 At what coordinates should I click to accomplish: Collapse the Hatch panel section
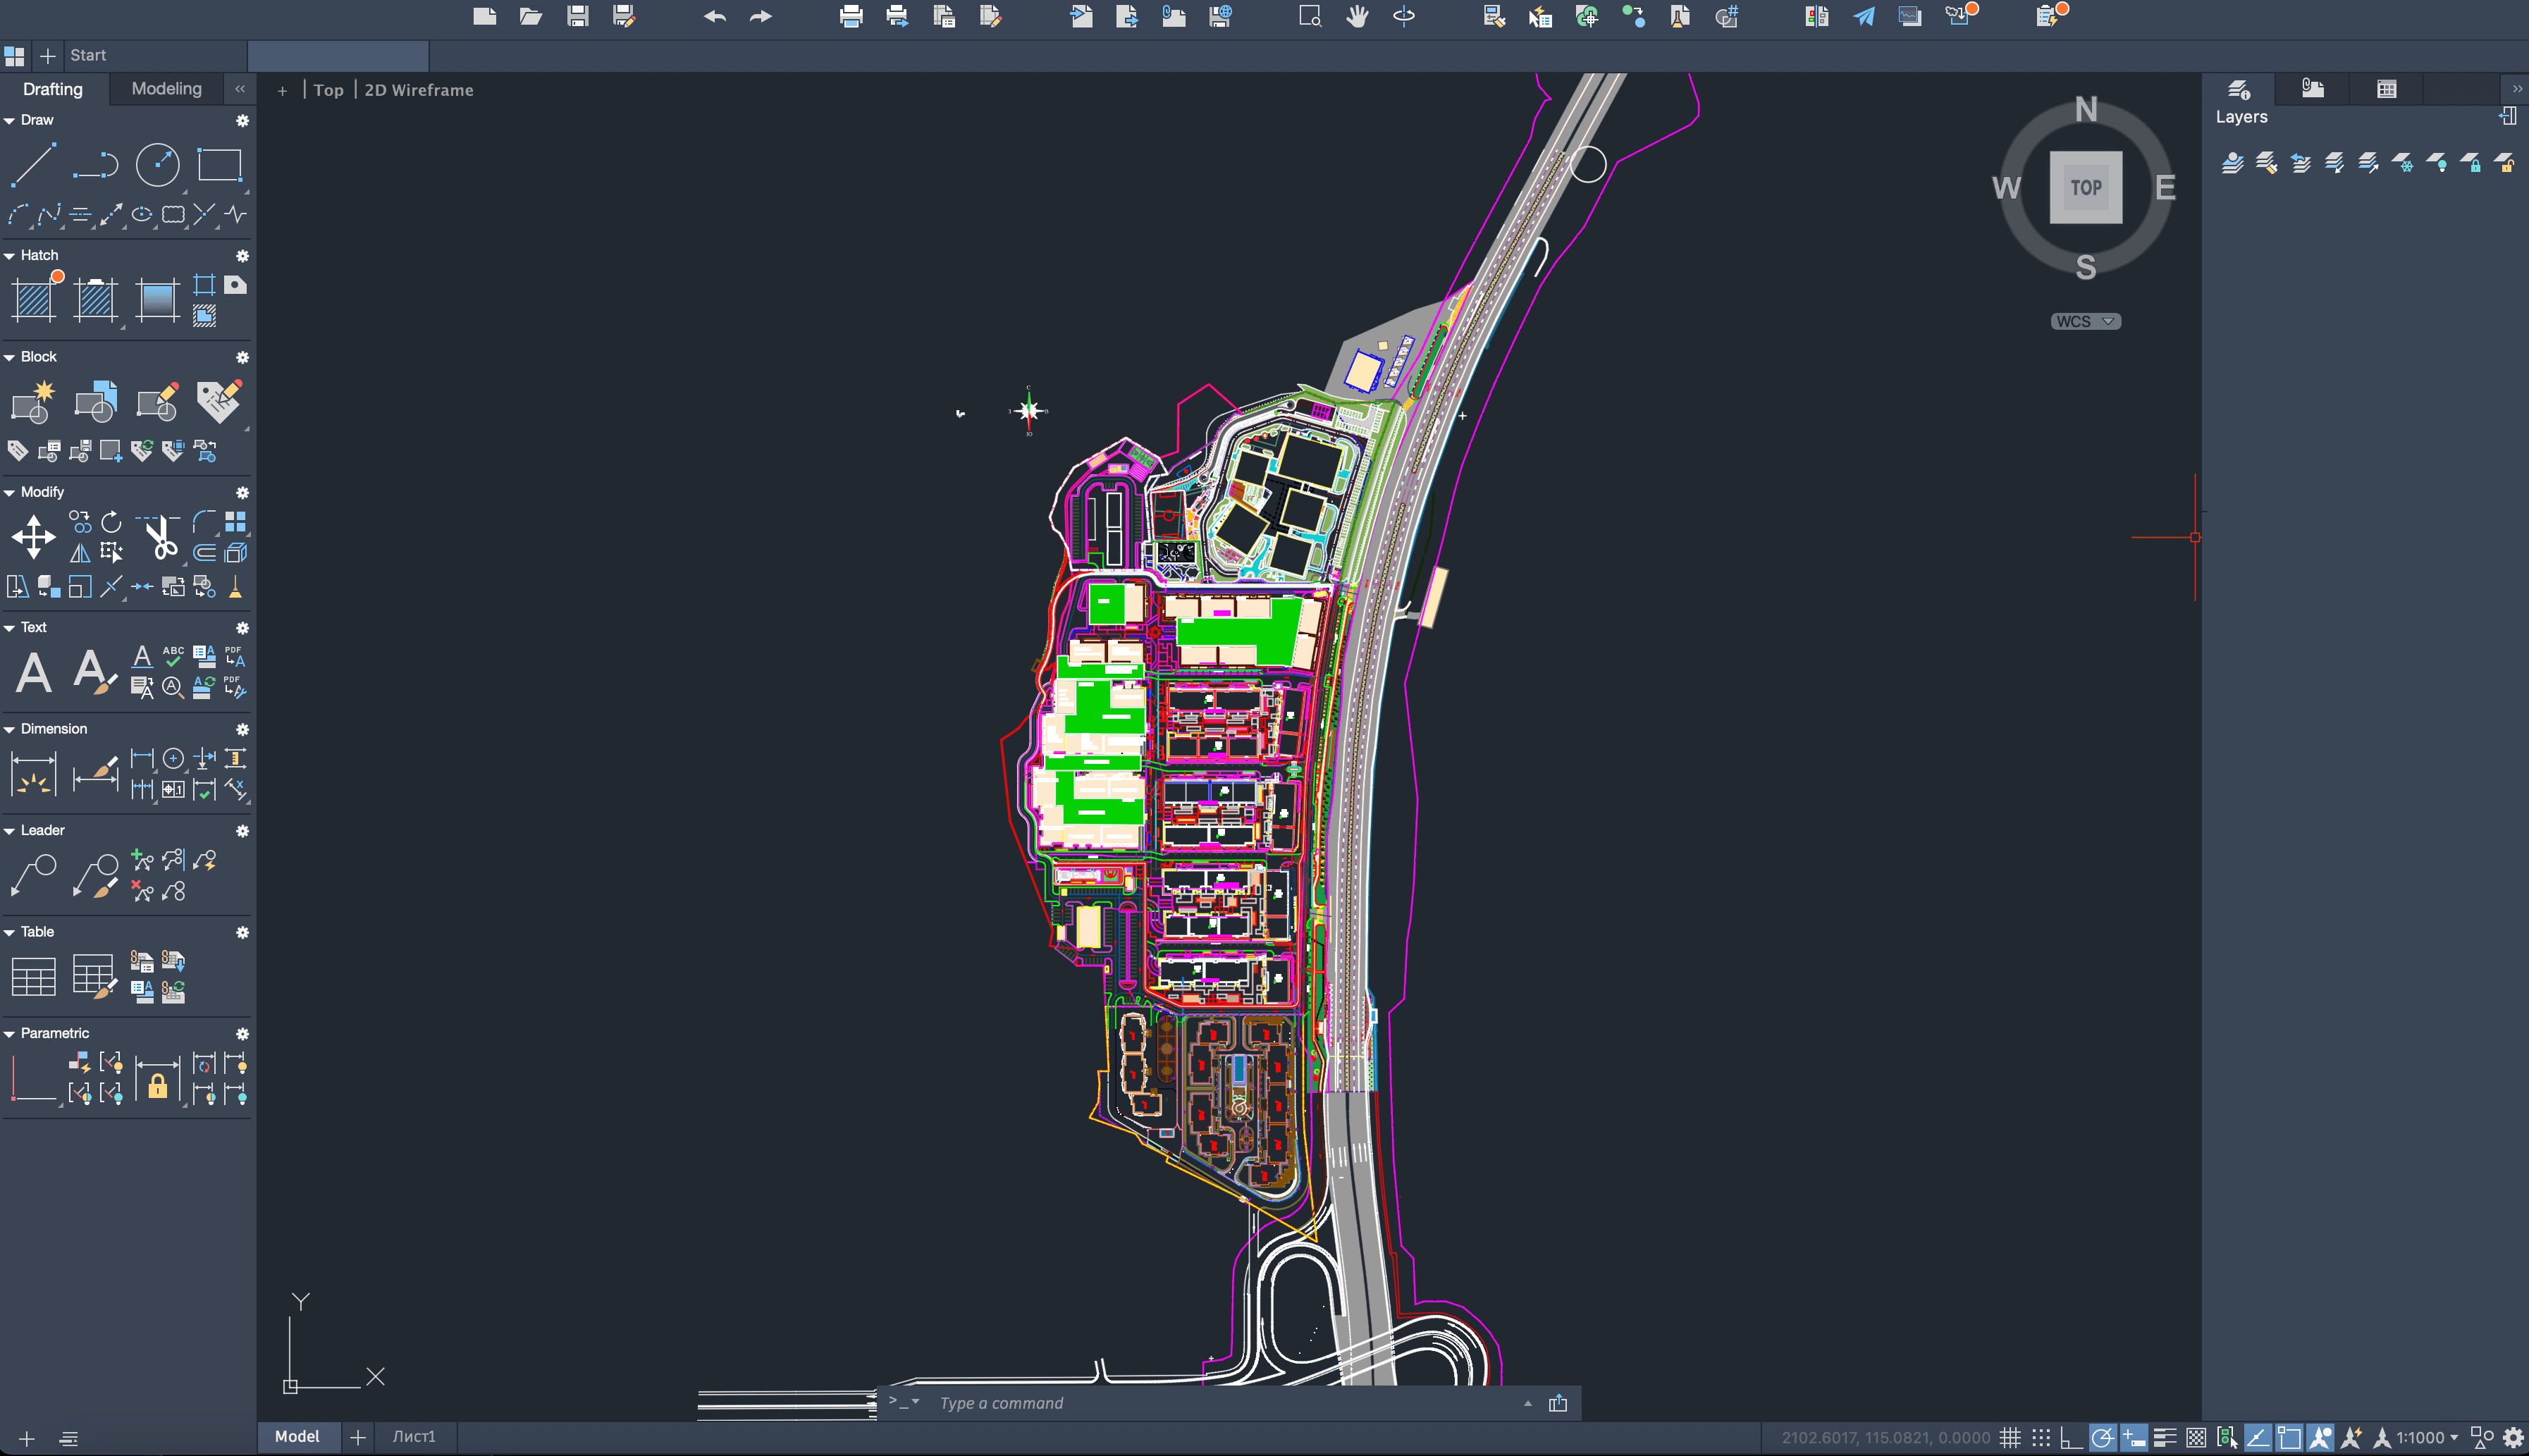coord(9,256)
